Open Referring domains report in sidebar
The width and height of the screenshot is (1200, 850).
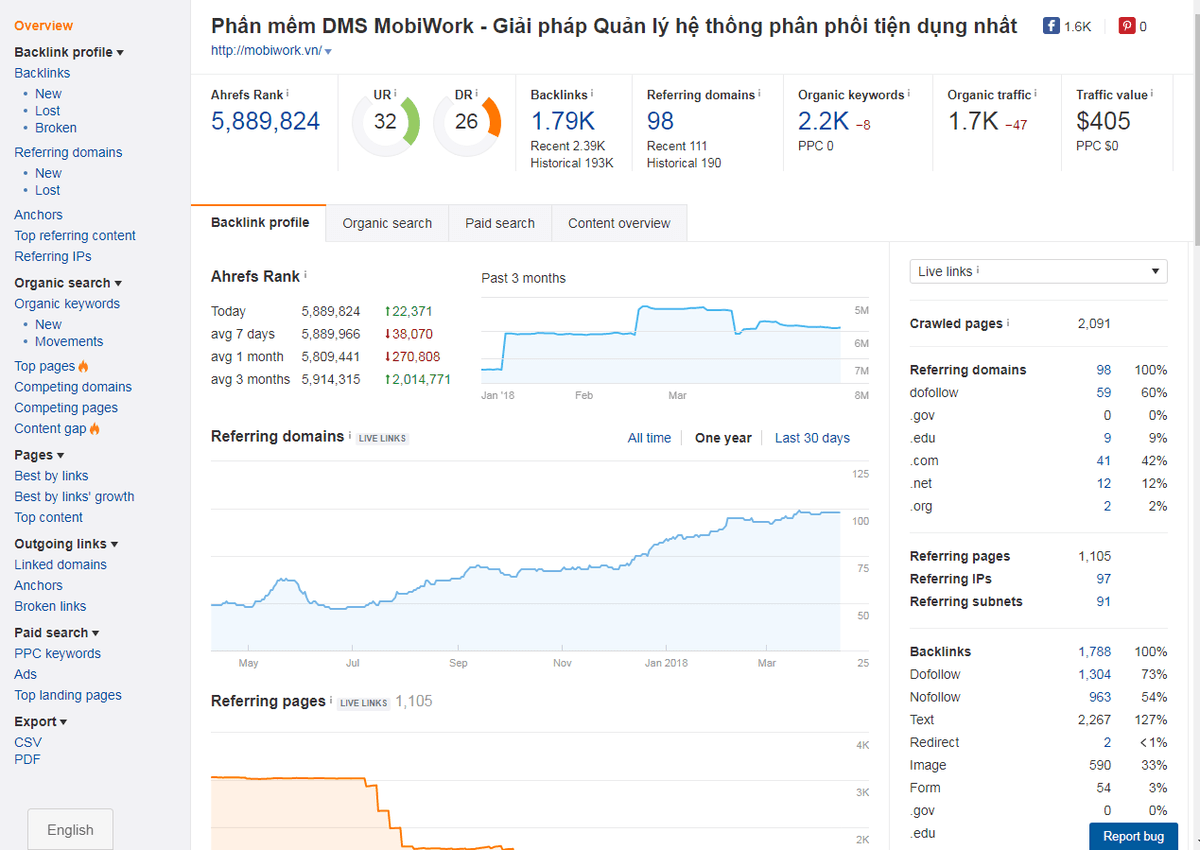point(68,152)
